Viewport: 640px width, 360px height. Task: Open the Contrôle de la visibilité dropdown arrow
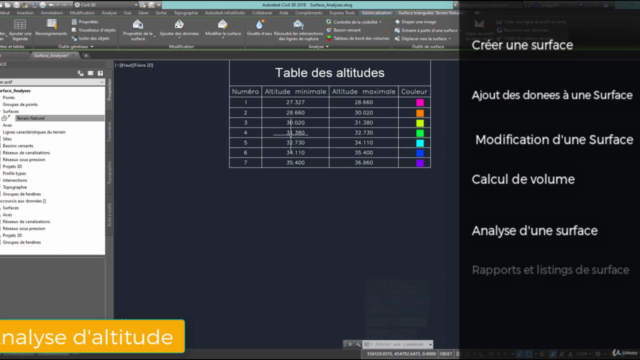[381, 22]
